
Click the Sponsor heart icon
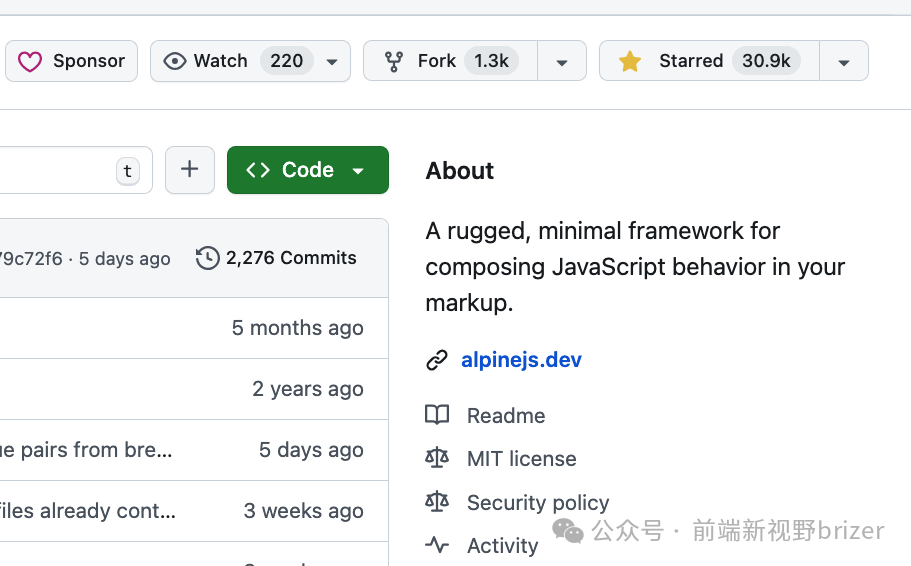(x=31, y=61)
